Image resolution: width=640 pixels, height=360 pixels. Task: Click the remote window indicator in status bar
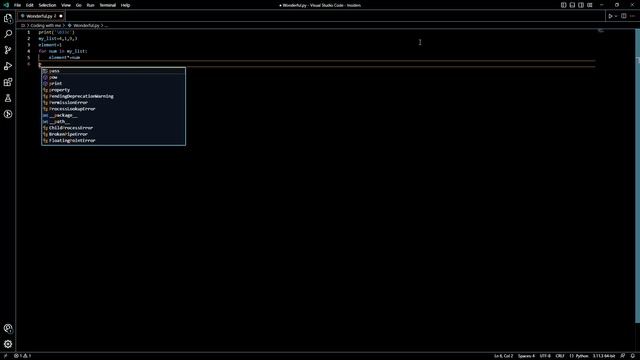click(5, 356)
